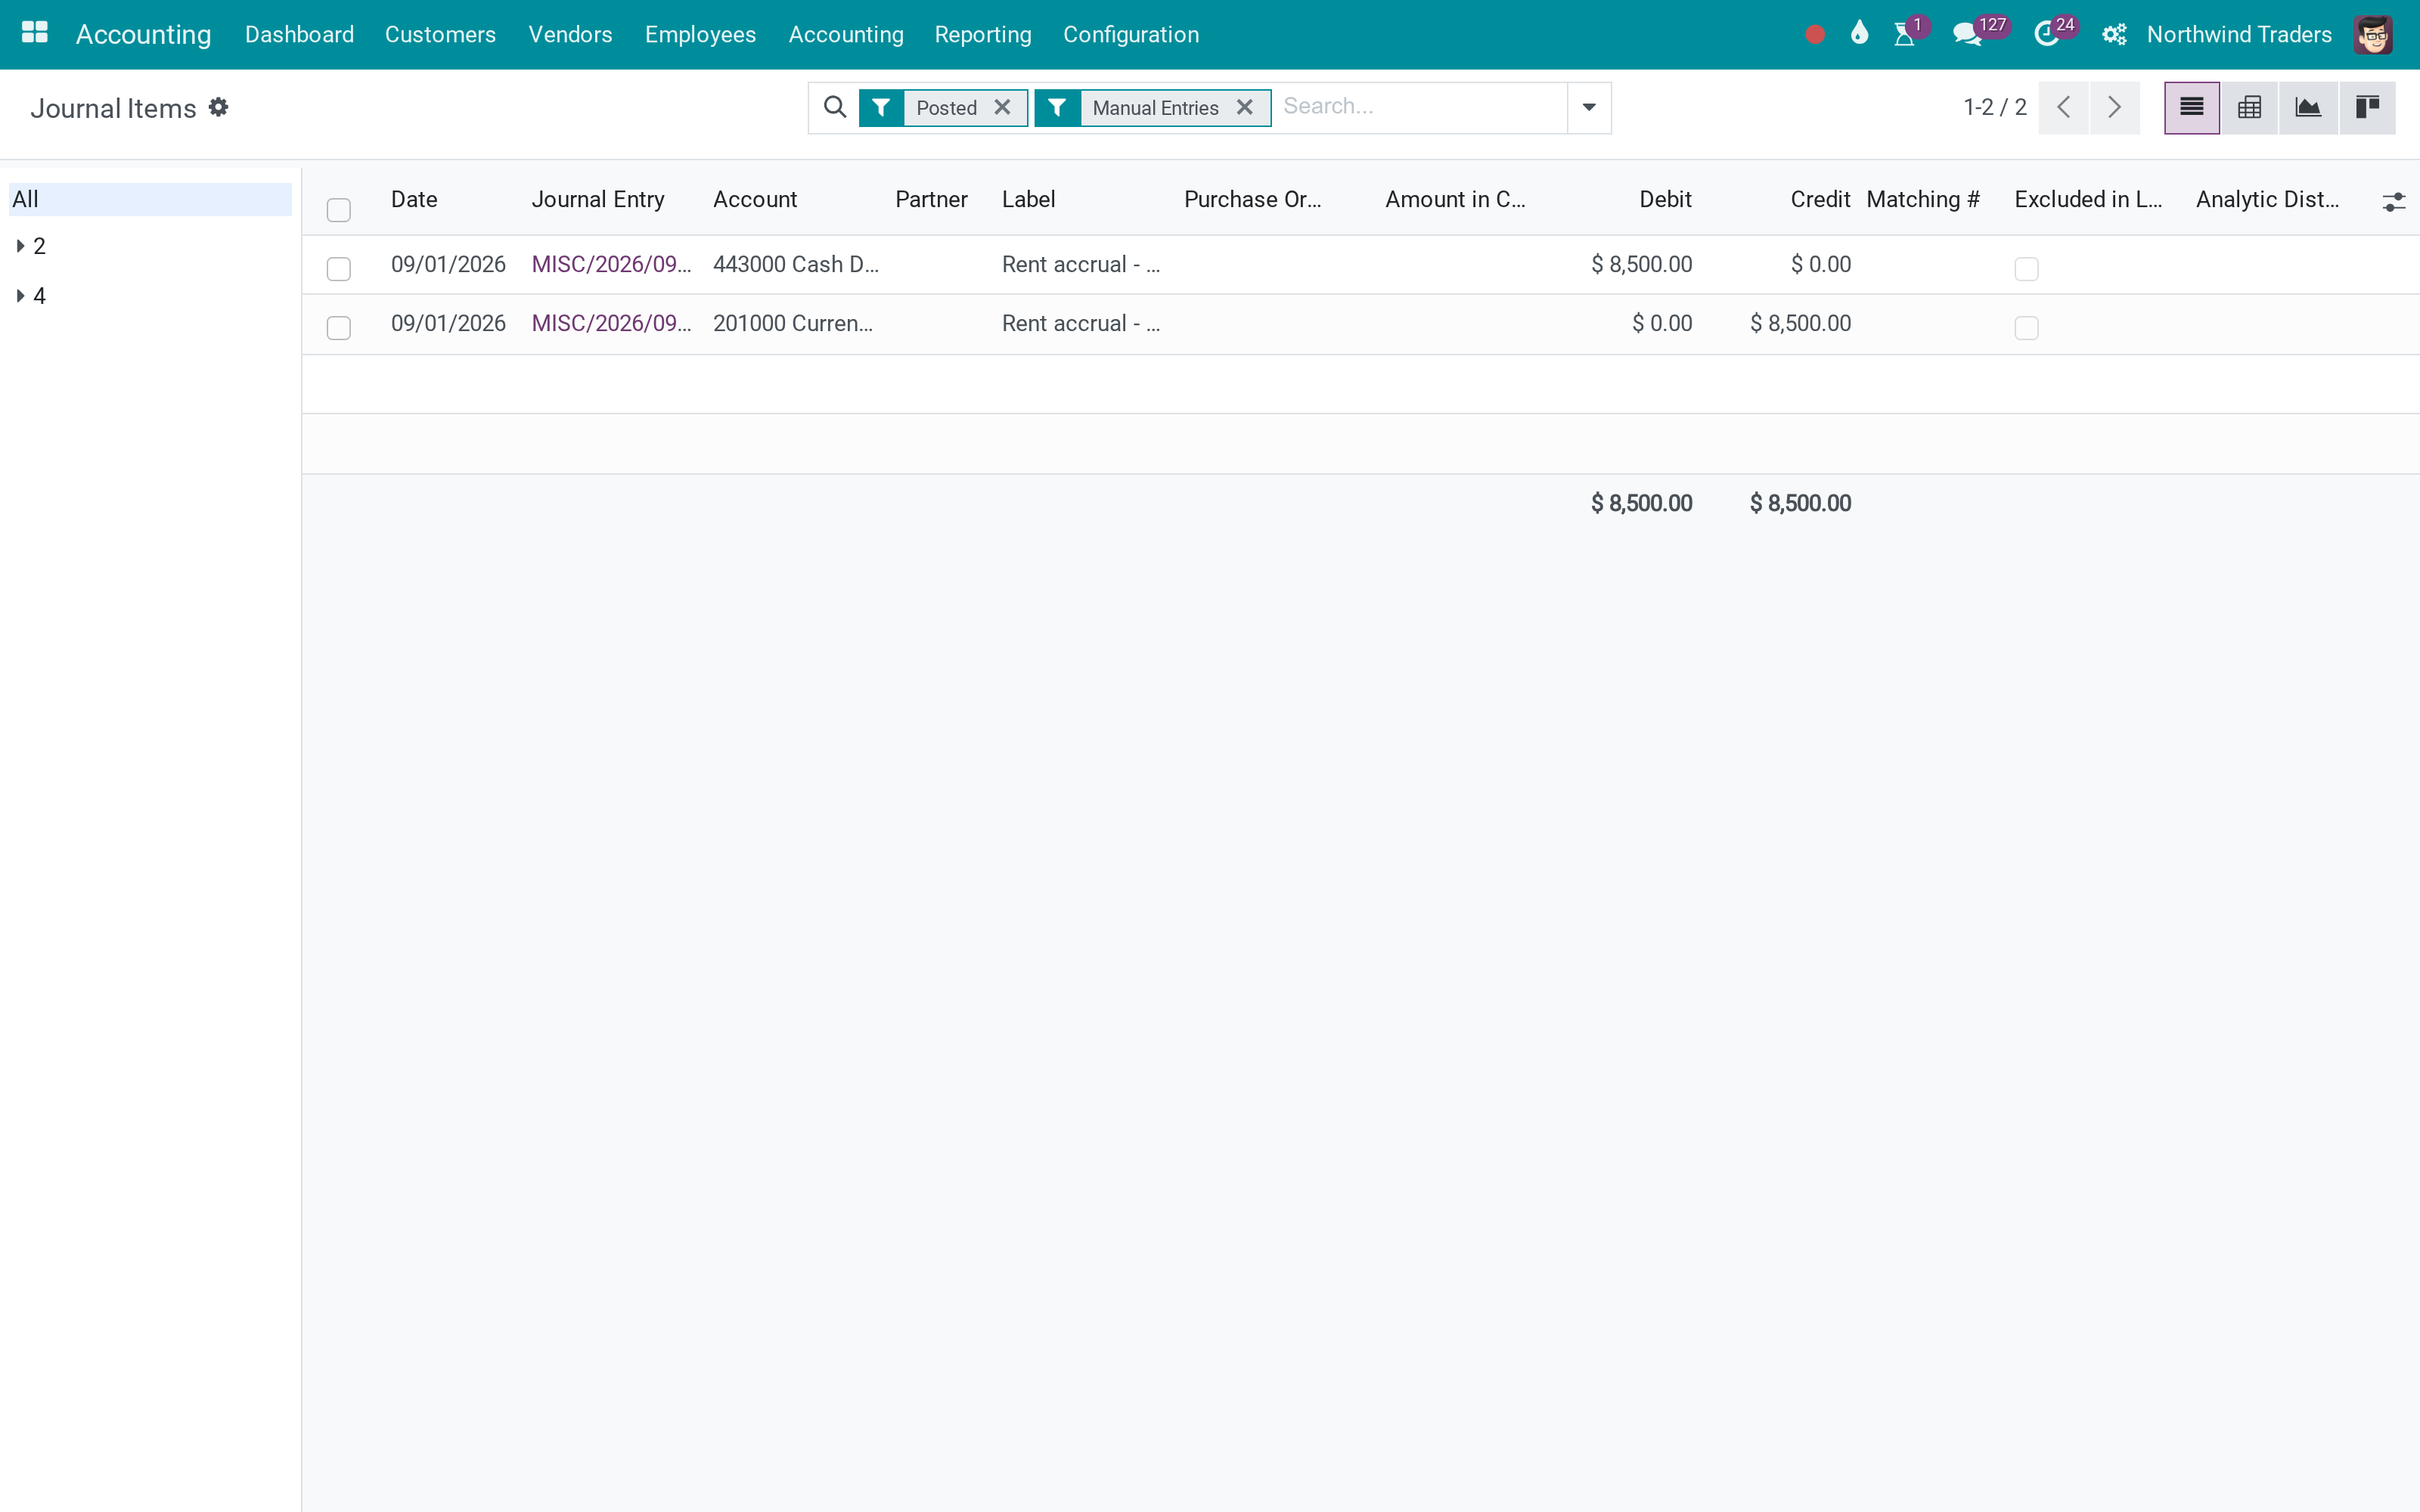Click Rent accrual label in second row
Screen dimensions: 2420x1512
point(1081,323)
